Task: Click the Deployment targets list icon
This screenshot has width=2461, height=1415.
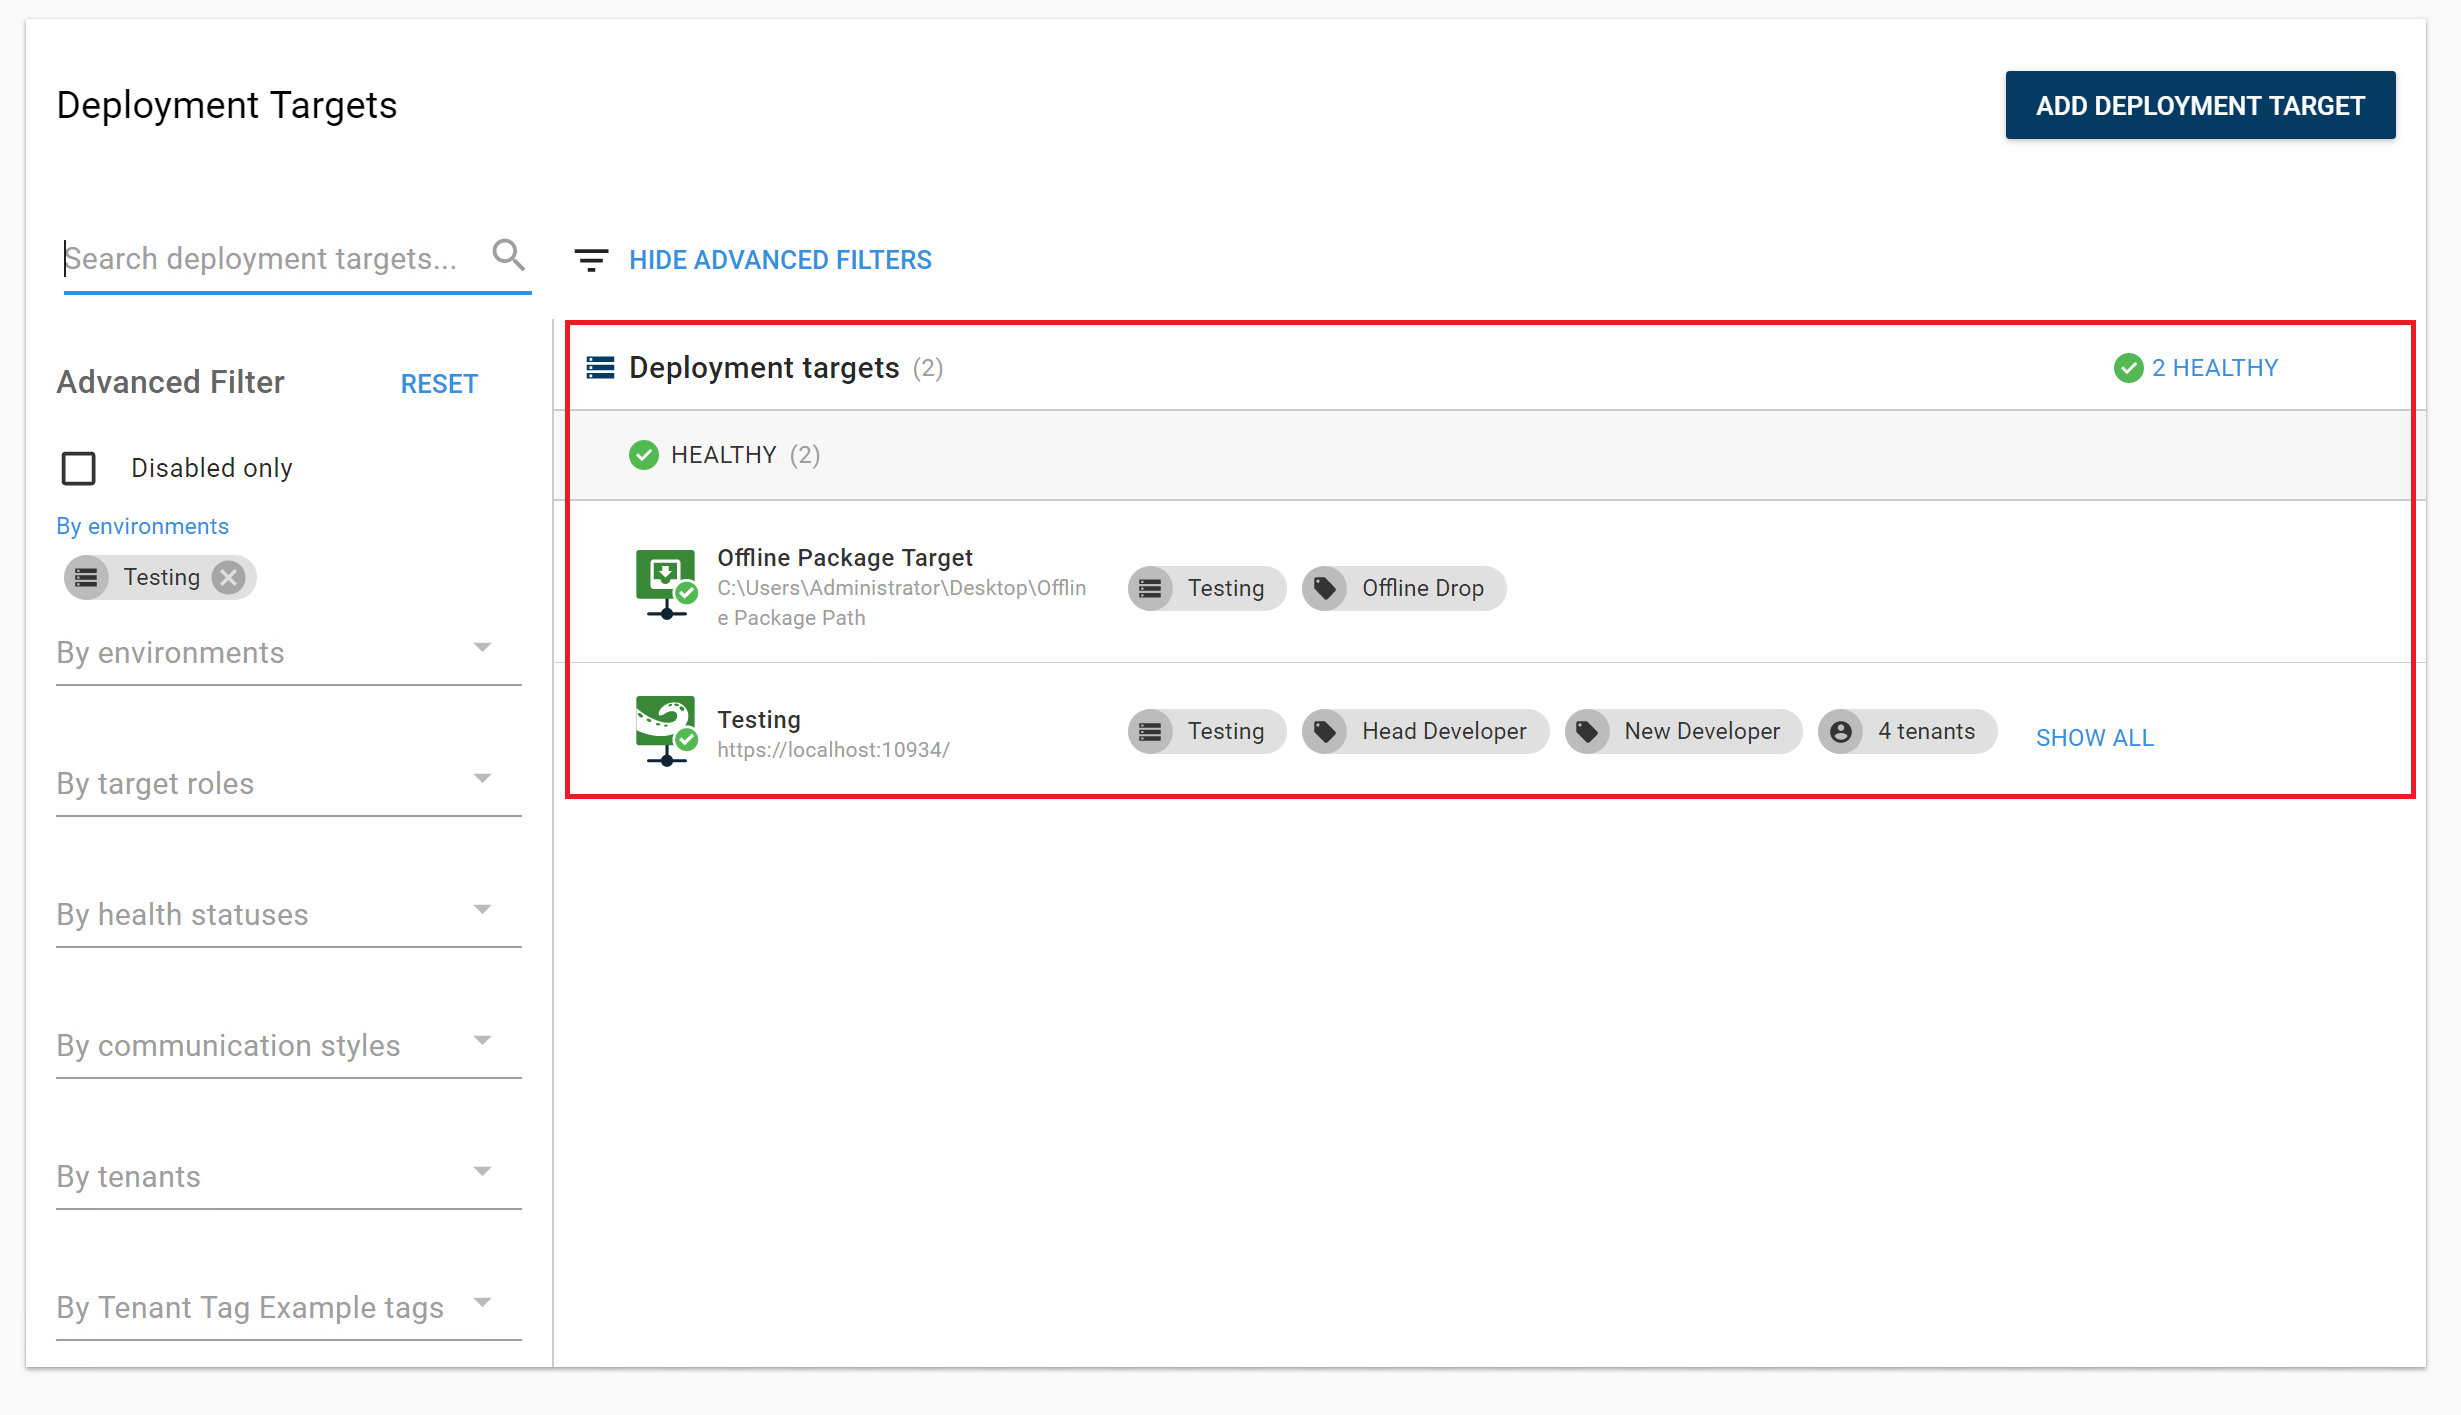Action: [x=600, y=367]
